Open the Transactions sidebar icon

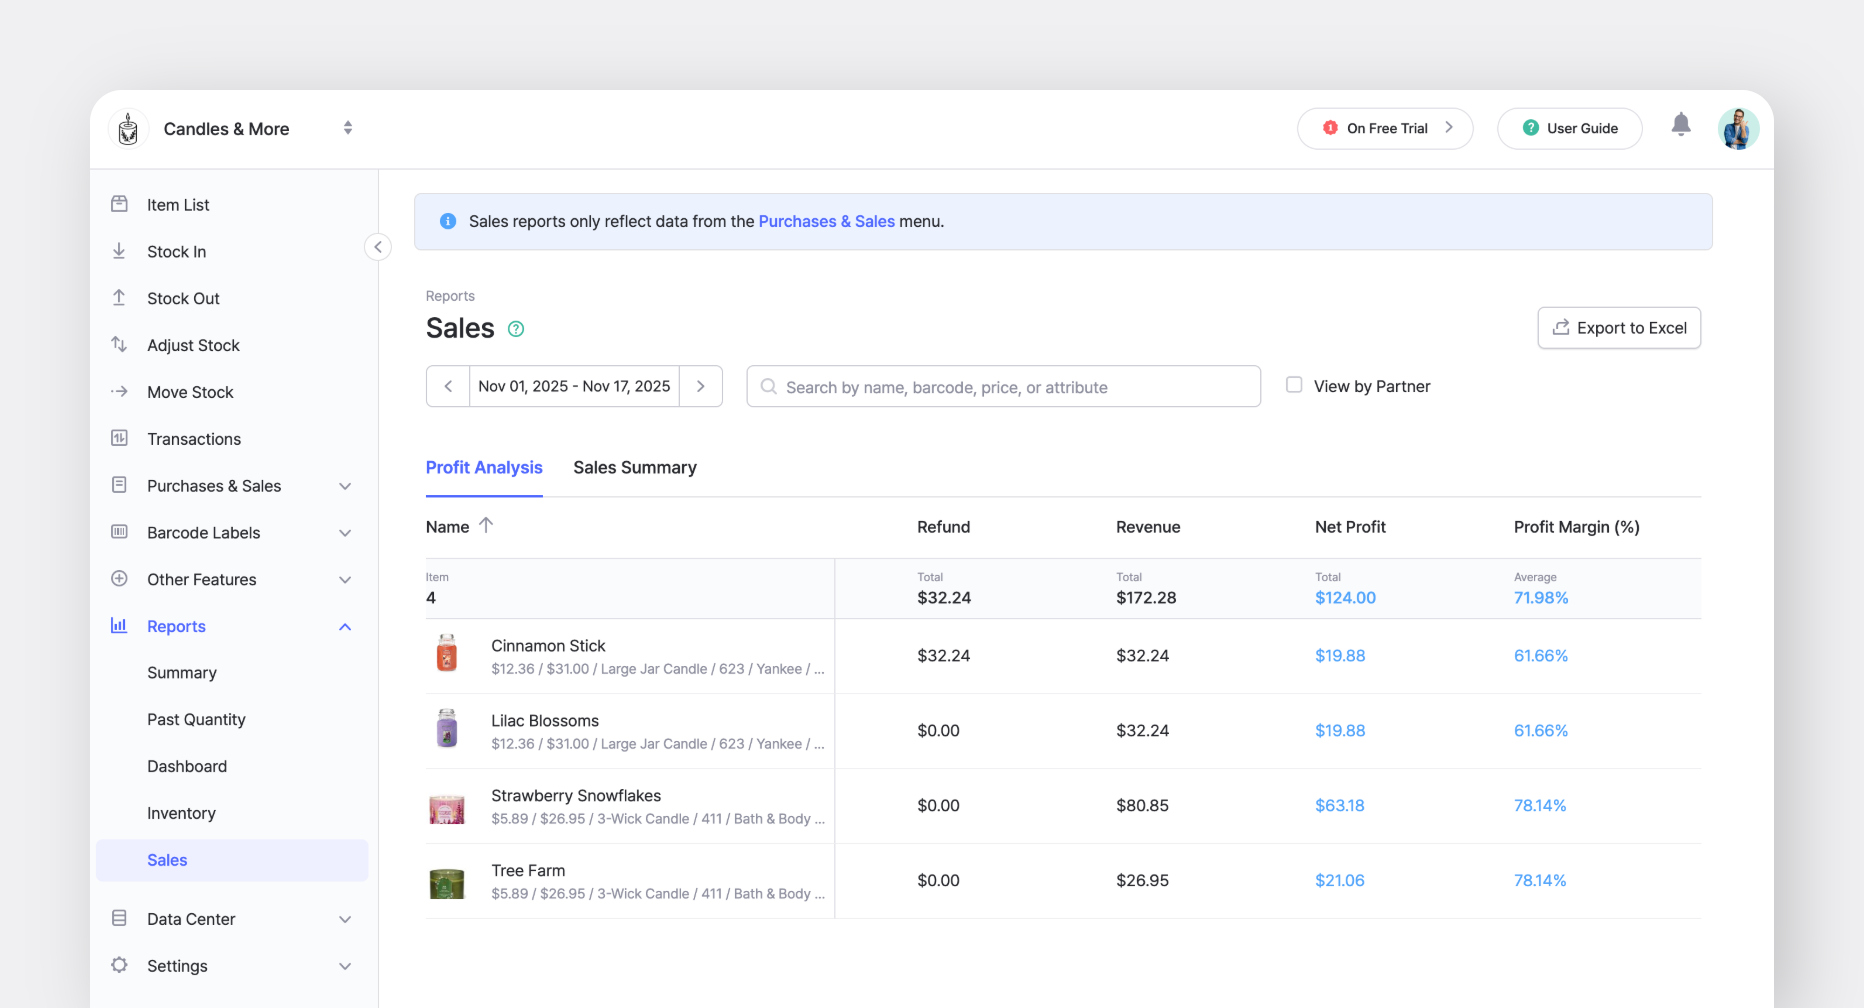click(x=120, y=438)
